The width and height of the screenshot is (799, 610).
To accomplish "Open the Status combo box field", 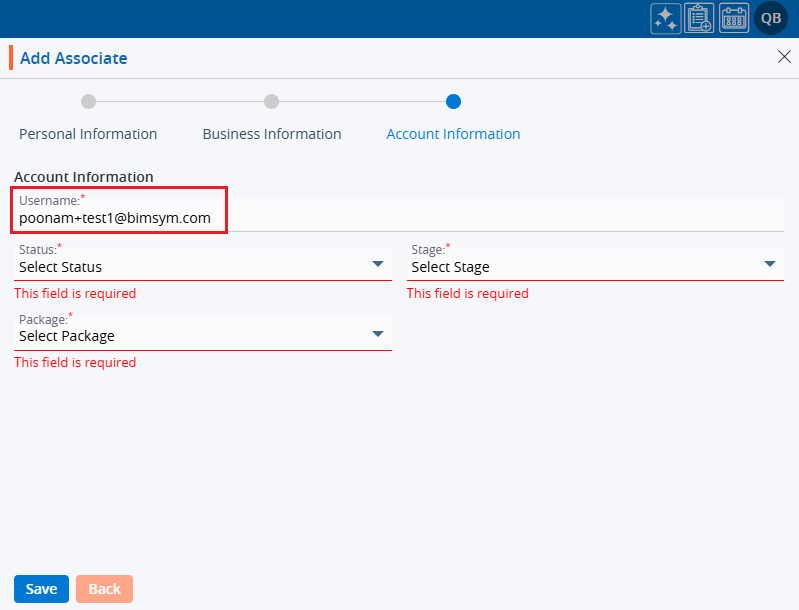I will (x=190, y=266).
